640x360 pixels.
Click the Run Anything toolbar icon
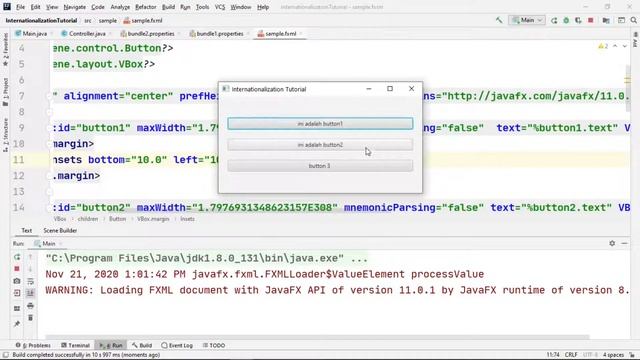[x=621, y=20]
